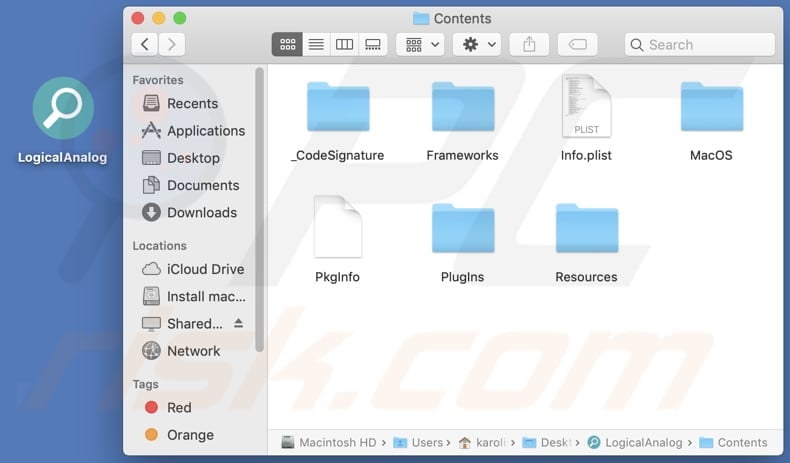Screen dimensions: 790x463
Task: Select the Info.plist file icon
Action: 586,106
